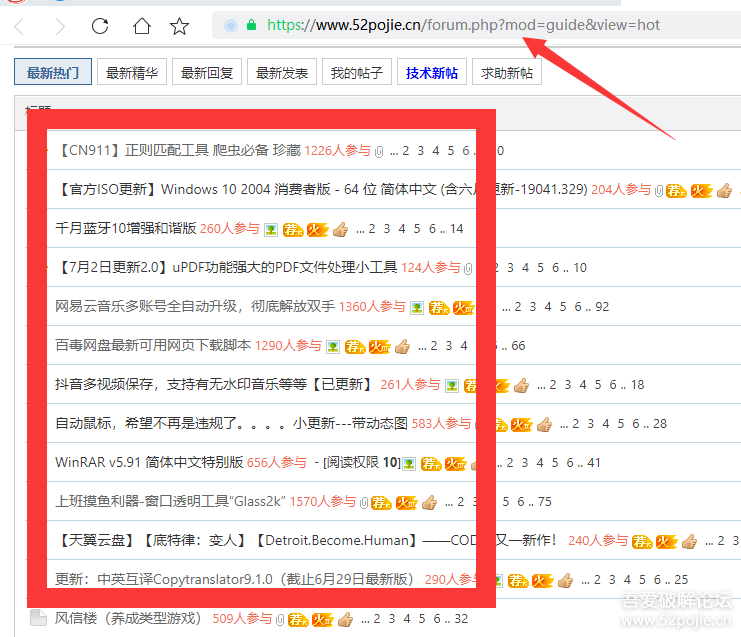
Task: Click the 1290人参与 count on 百毒网盘 thread
Action: click(x=288, y=345)
